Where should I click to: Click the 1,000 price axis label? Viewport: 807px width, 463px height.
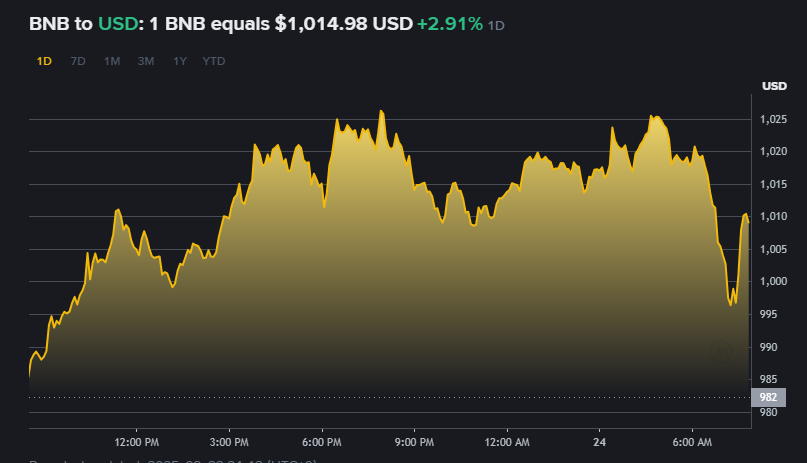[773, 282]
